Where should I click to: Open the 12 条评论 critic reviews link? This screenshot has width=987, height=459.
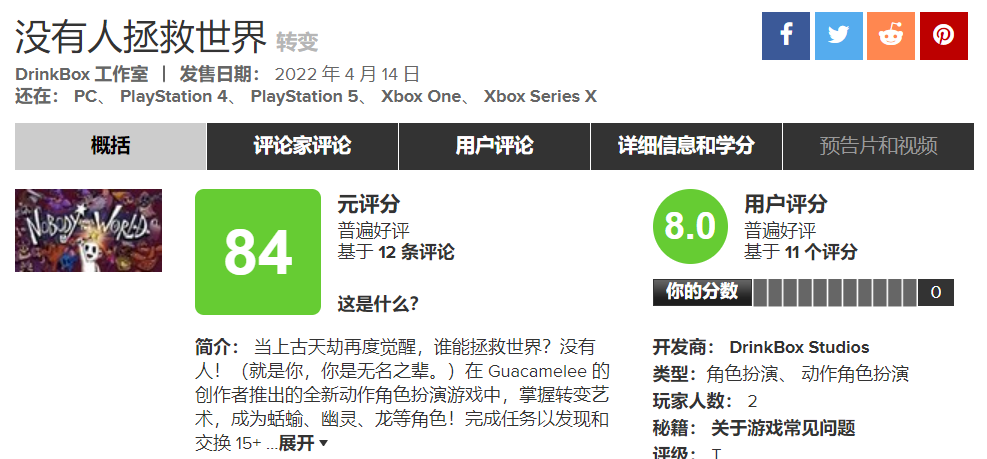[x=416, y=252]
